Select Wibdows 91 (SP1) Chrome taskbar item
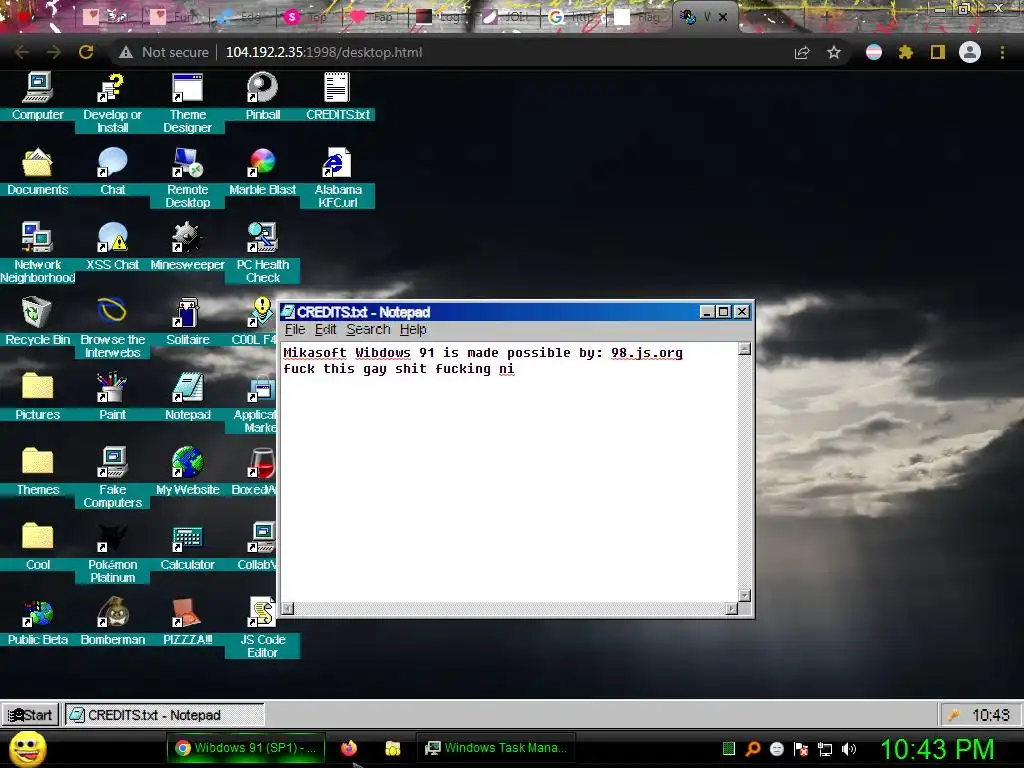Viewport: 1024px width, 768px height. (x=246, y=748)
